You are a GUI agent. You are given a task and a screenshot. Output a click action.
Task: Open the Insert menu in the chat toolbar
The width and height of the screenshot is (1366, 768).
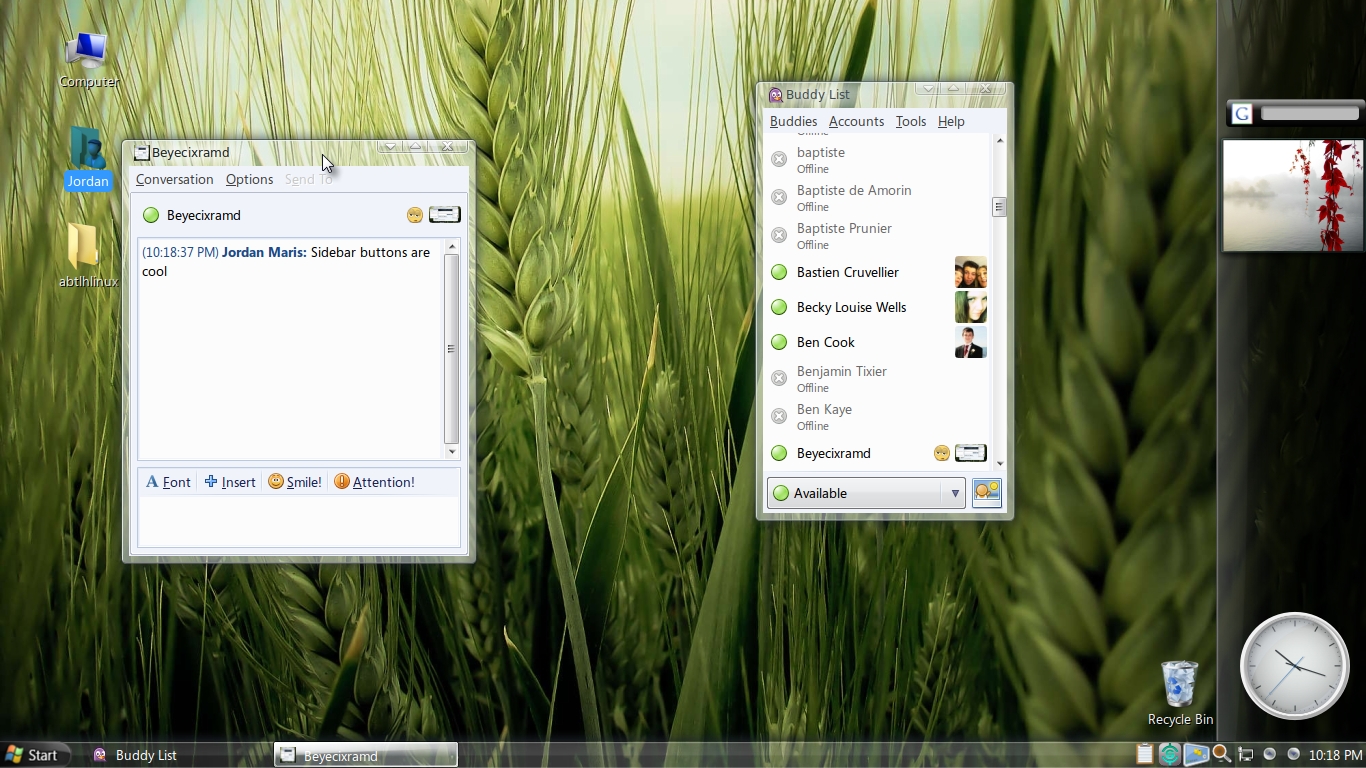pos(230,482)
